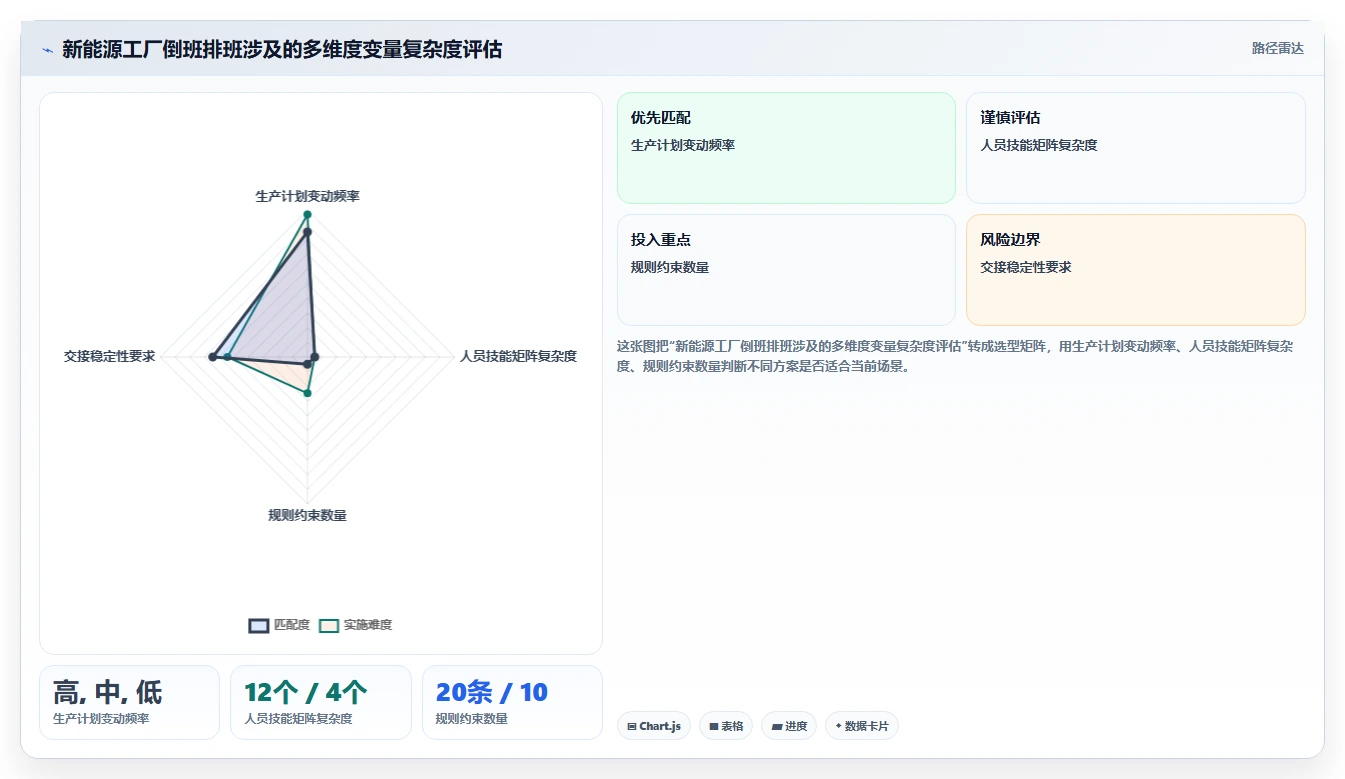Click the lightning icon beside the title
This screenshot has height=779, width=1345.
pos(47,50)
